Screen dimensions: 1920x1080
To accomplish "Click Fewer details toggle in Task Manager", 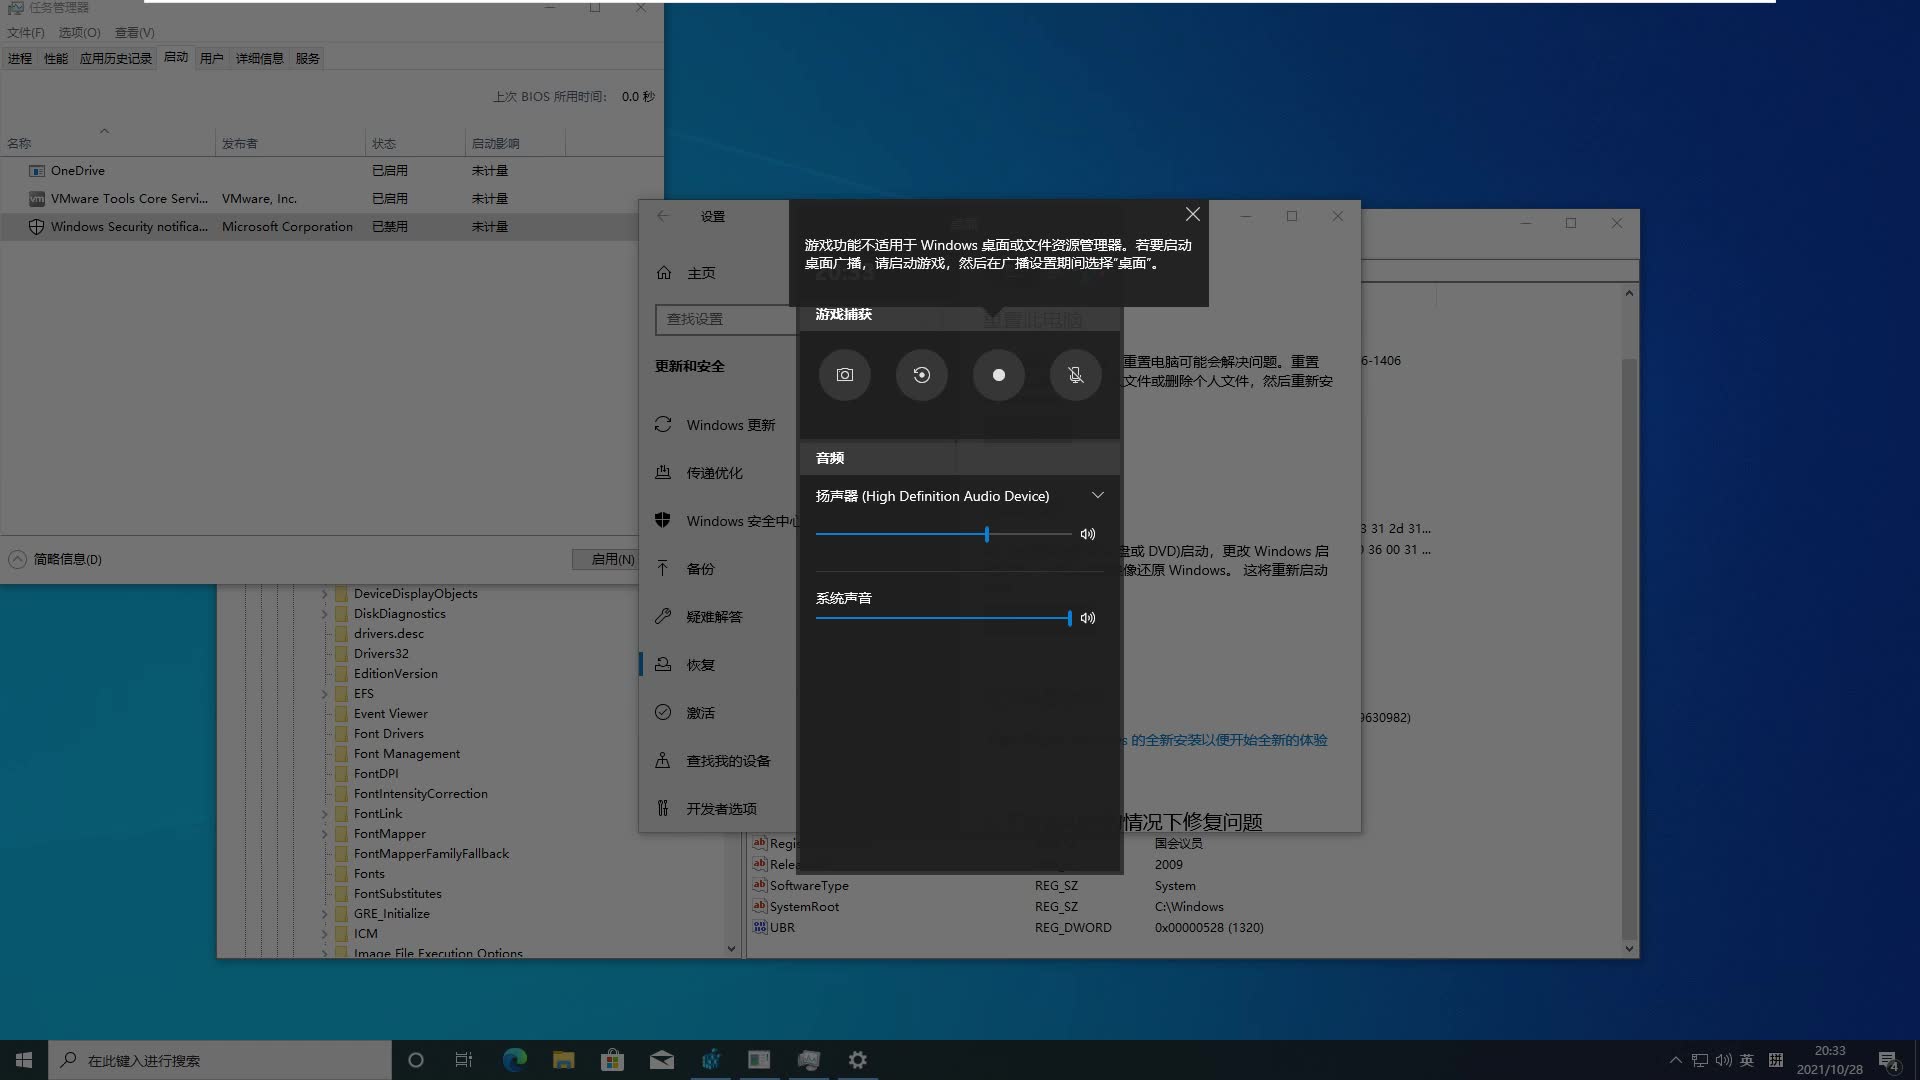I will tap(56, 559).
